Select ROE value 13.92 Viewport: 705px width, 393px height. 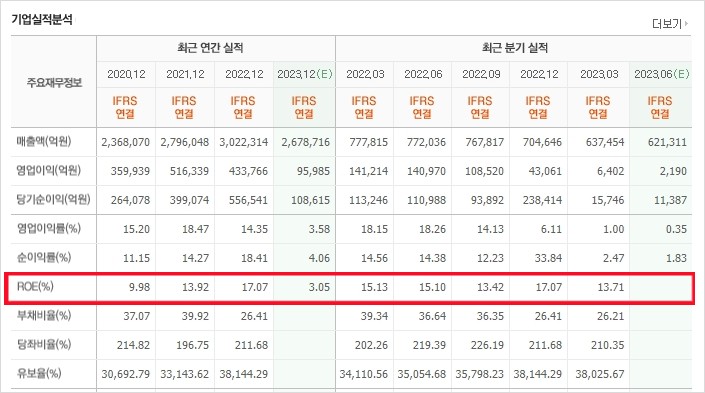click(196, 287)
